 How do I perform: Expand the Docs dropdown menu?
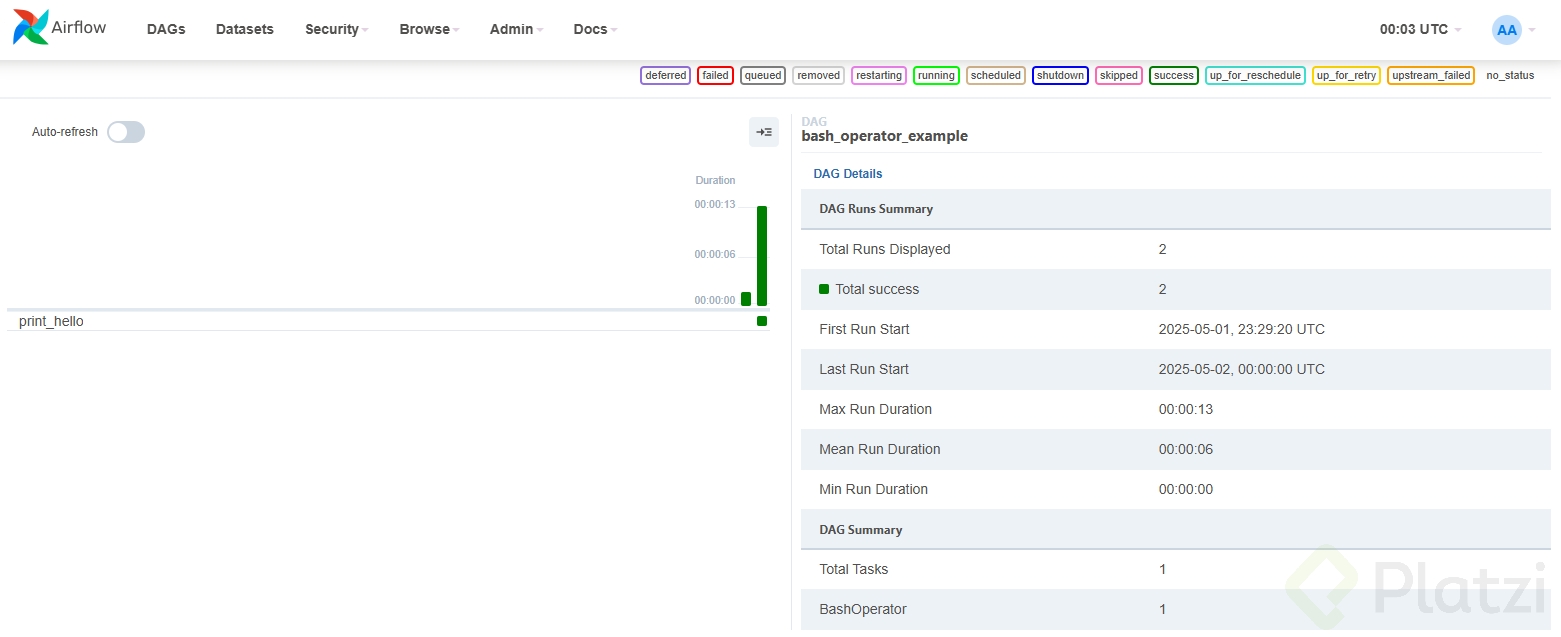595,29
